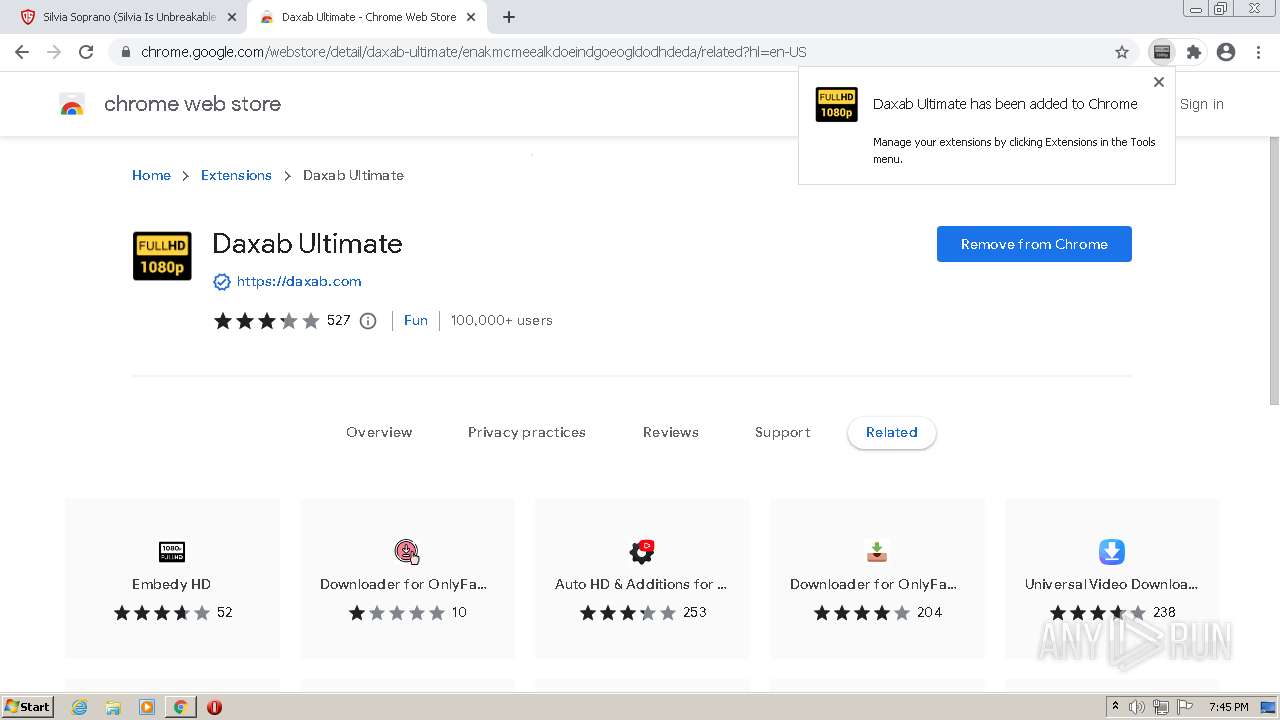Click the network tray icon
This screenshot has height=720, width=1280.
1161,707
